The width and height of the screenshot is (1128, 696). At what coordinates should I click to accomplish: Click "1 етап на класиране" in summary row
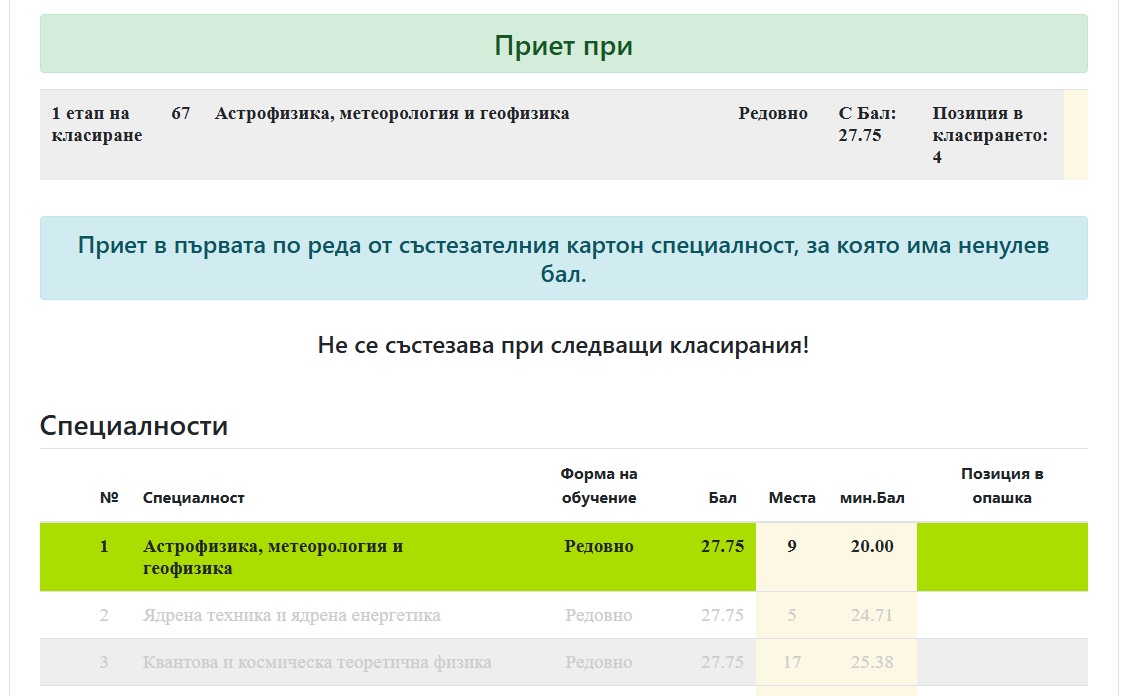coord(96,124)
